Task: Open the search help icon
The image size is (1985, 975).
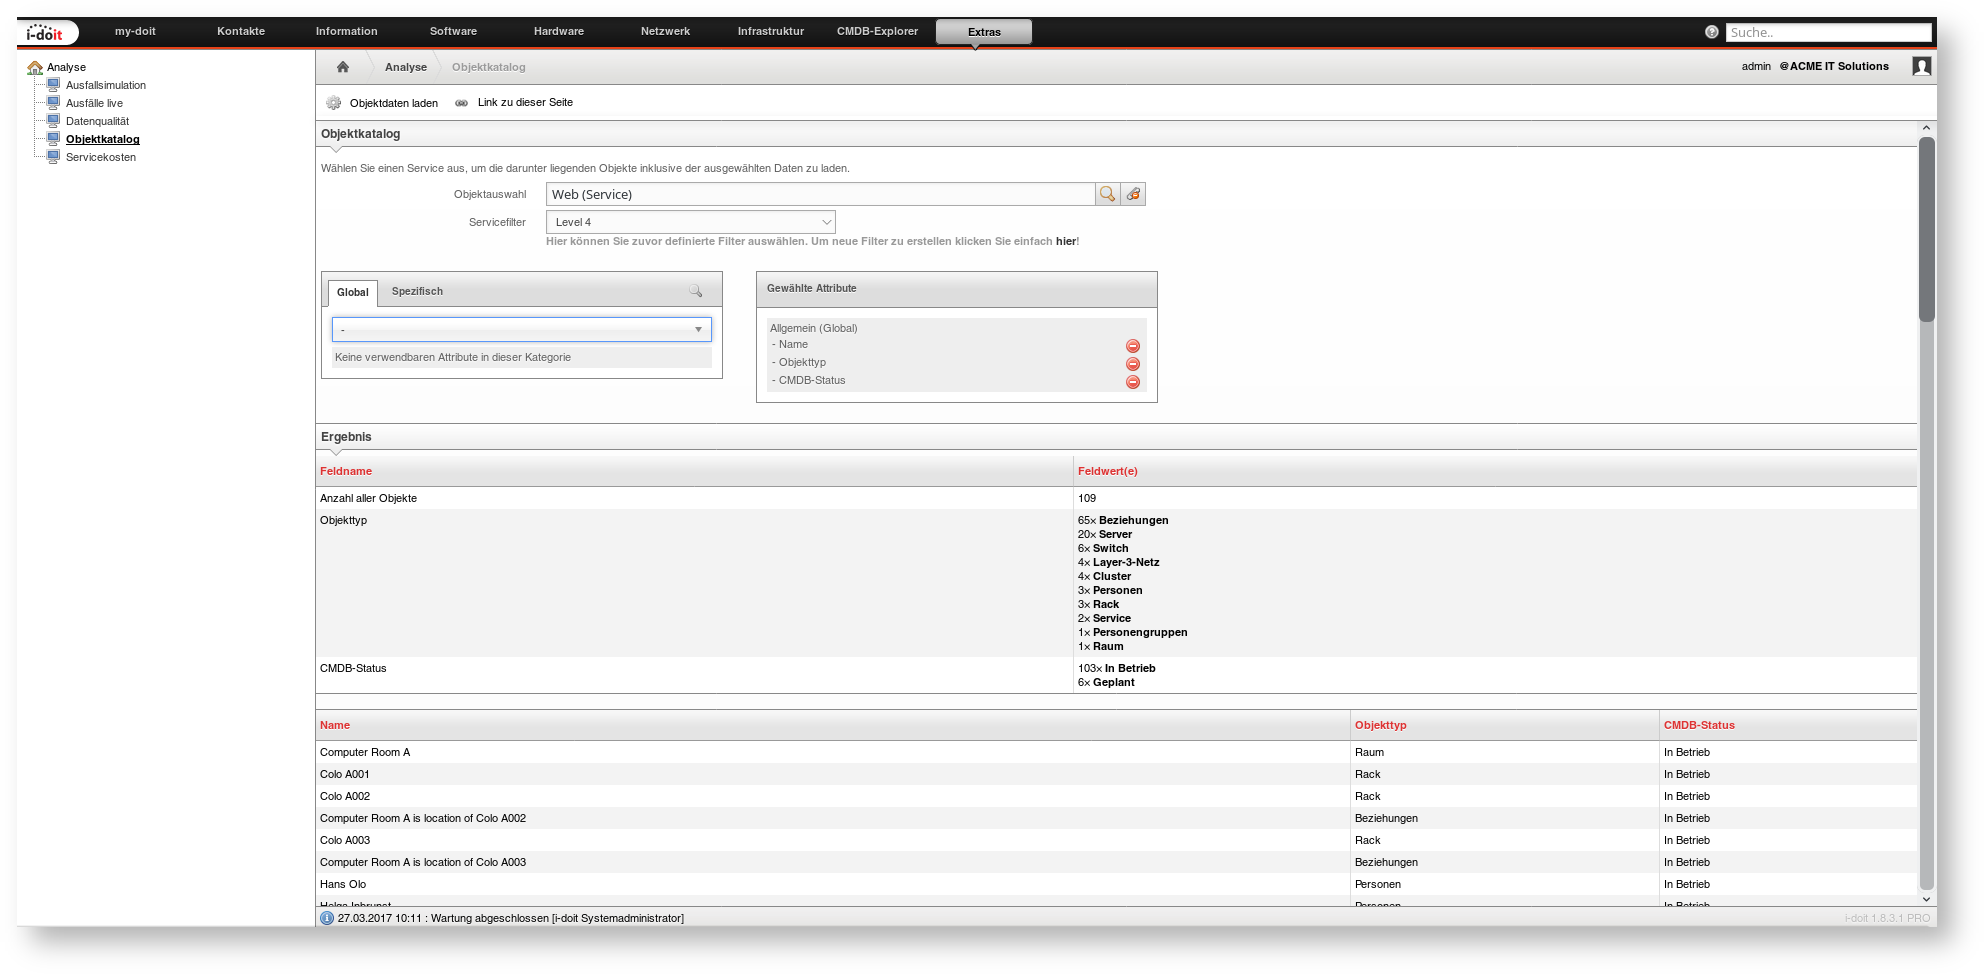Action: [1711, 32]
